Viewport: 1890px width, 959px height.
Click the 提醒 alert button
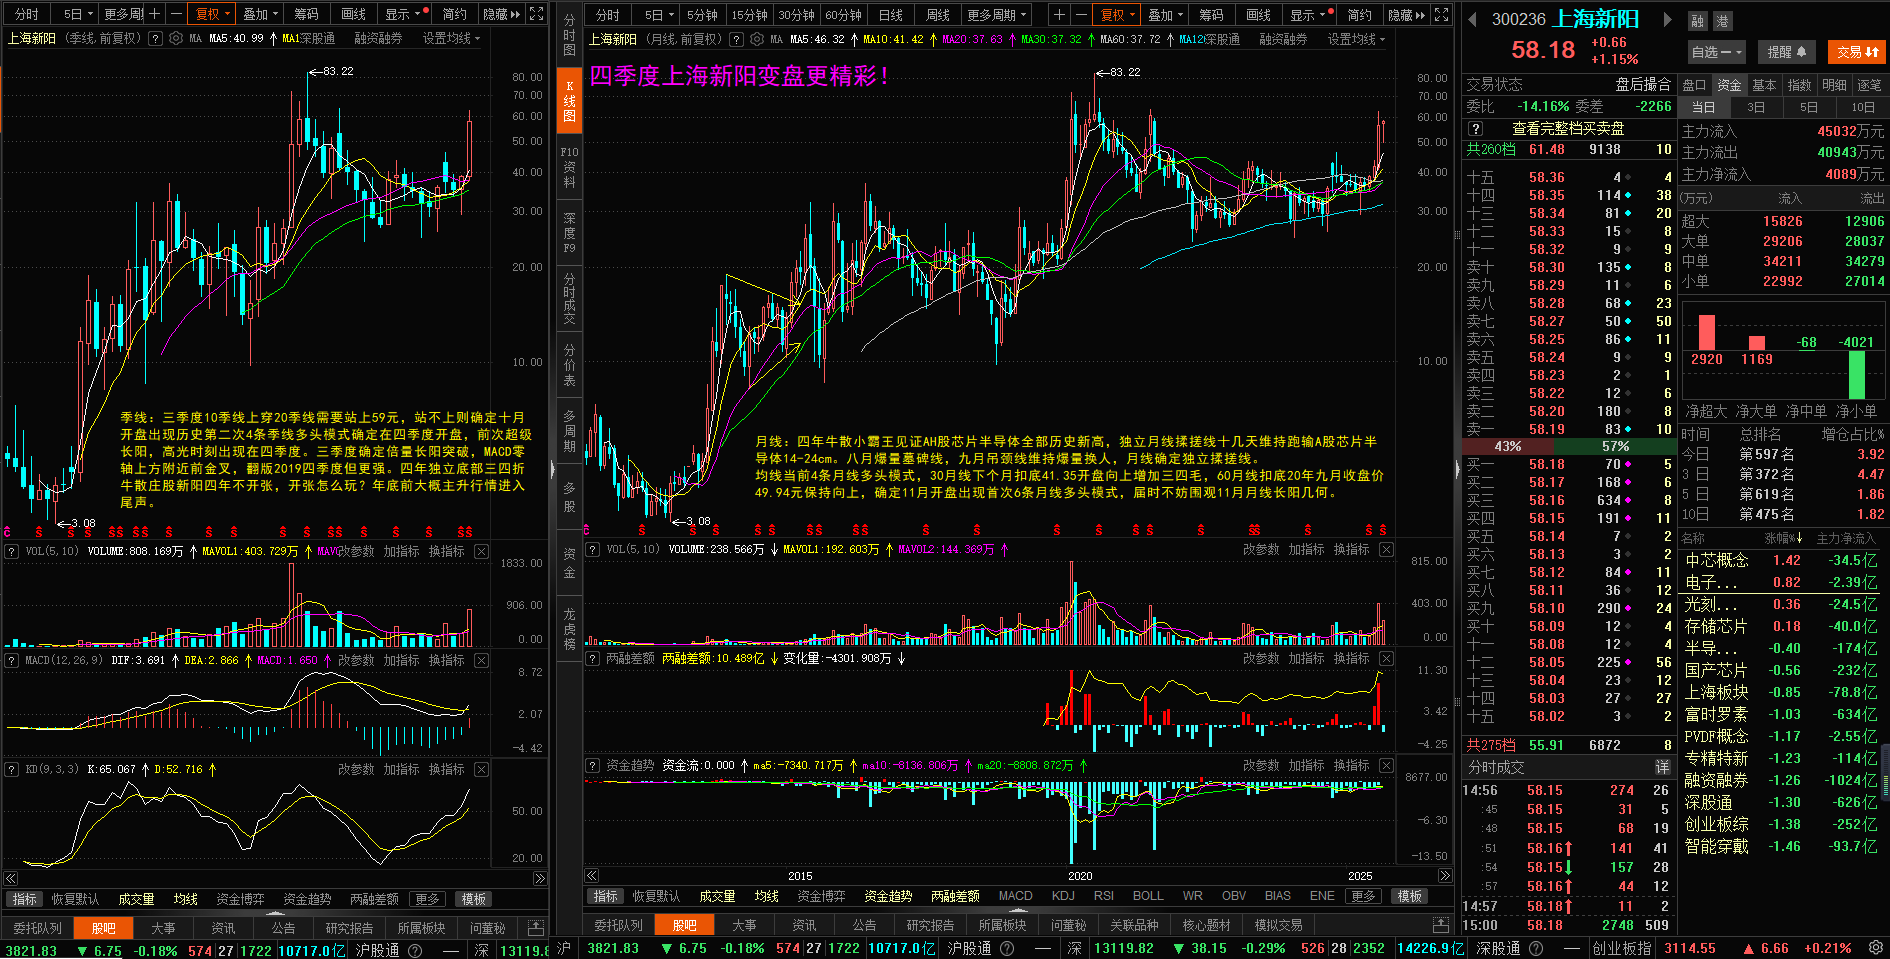coord(1786,52)
